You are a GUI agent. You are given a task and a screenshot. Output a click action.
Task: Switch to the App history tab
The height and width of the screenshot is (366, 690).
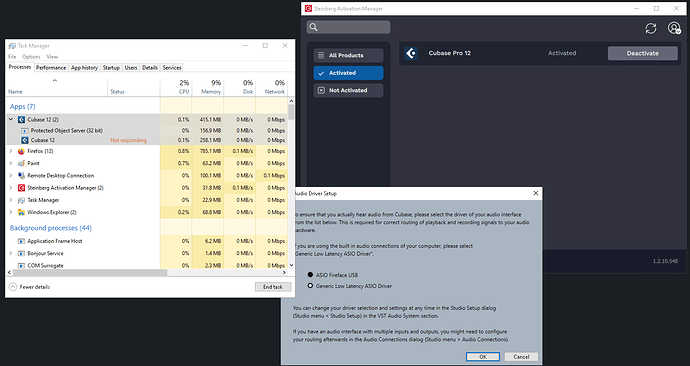[x=84, y=68]
